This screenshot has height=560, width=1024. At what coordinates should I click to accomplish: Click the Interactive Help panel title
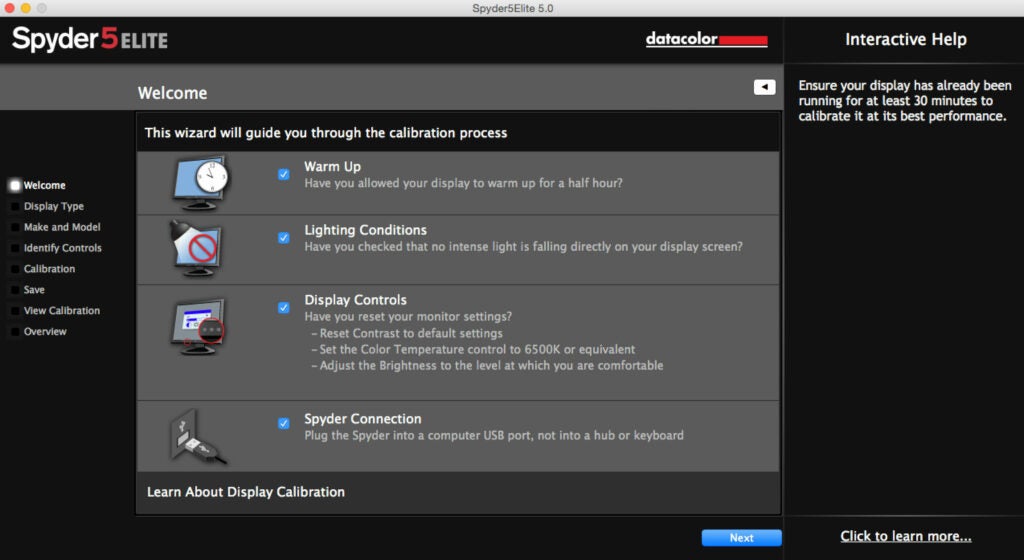point(906,39)
